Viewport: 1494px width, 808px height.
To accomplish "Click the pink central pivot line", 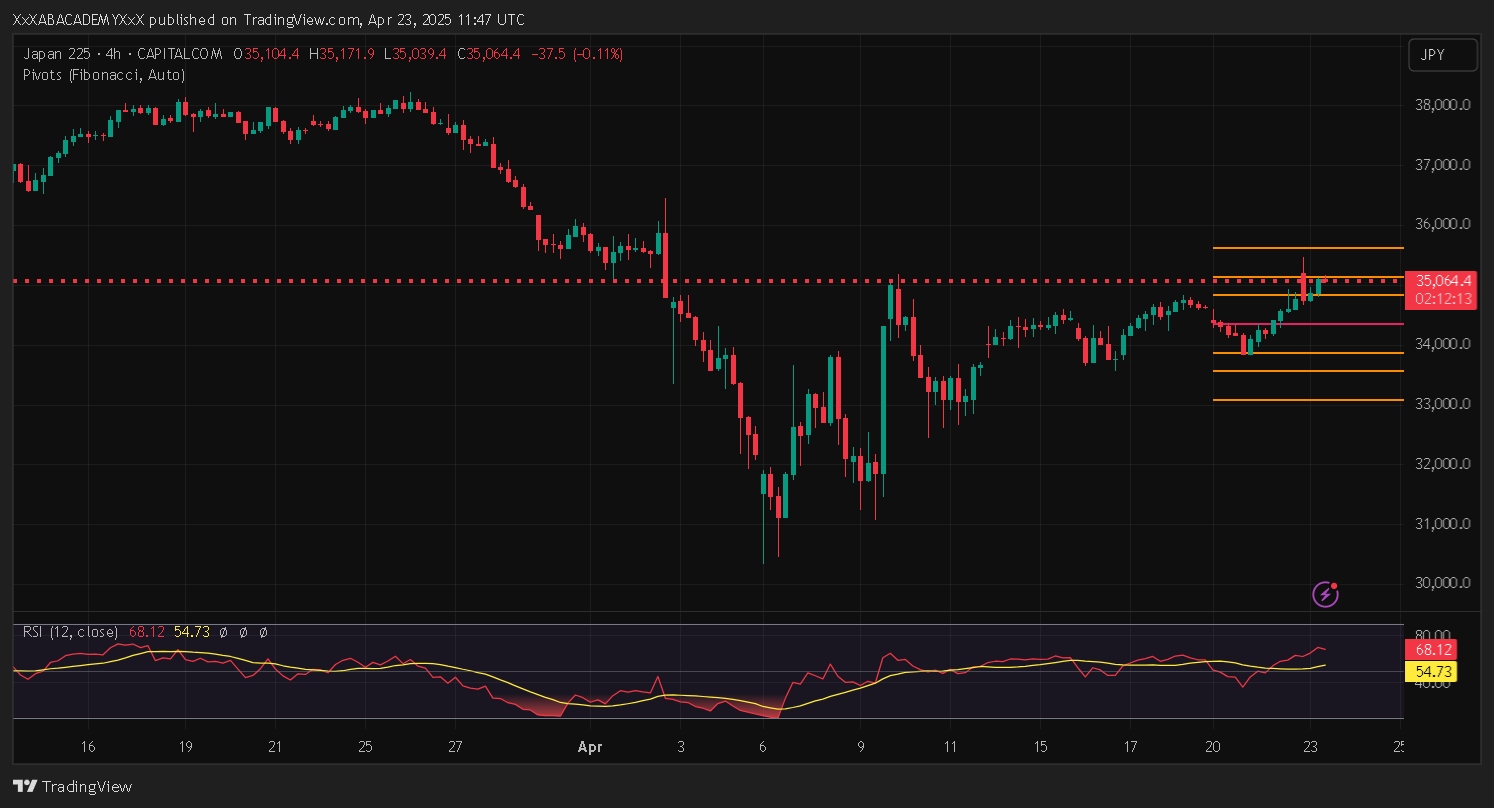I will [x=1340, y=324].
